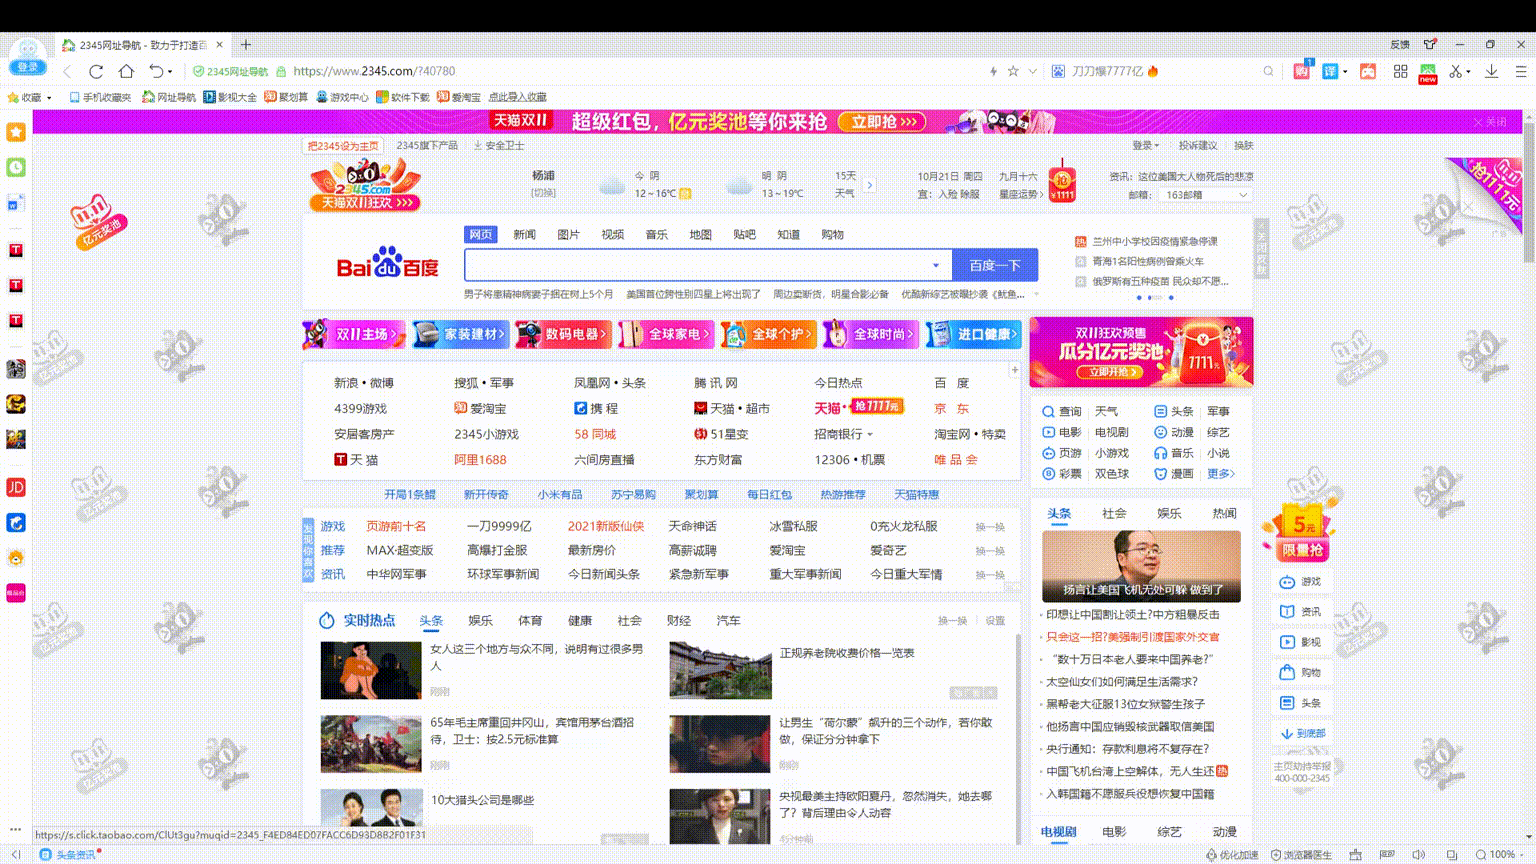
Task: Click the scissors screenshot tool icon
Action: pyautogui.click(x=1455, y=71)
